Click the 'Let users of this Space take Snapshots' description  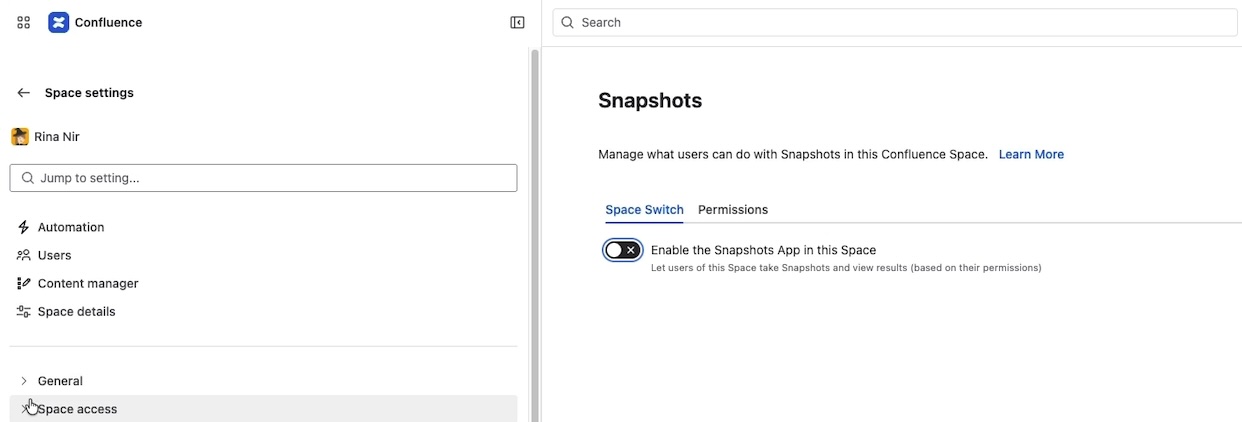846,268
